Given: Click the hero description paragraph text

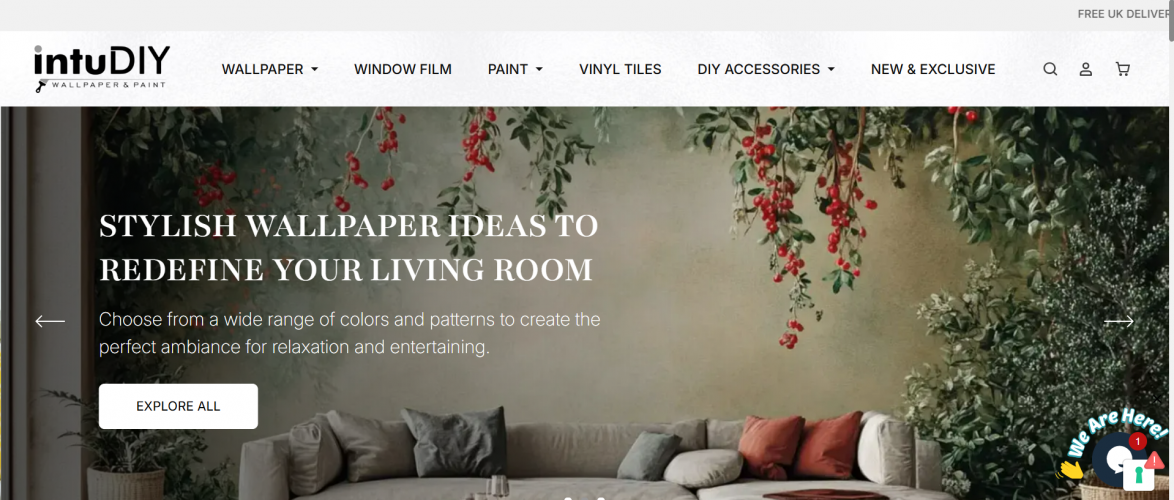Looking at the screenshot, I should click(350, 333).
